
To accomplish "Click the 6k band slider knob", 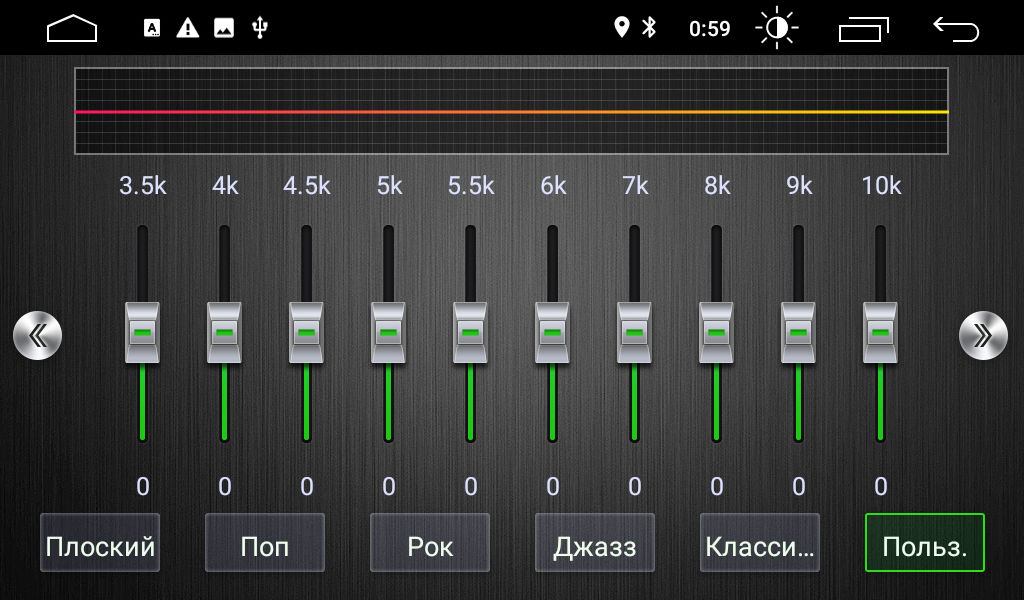I will 552,332.
